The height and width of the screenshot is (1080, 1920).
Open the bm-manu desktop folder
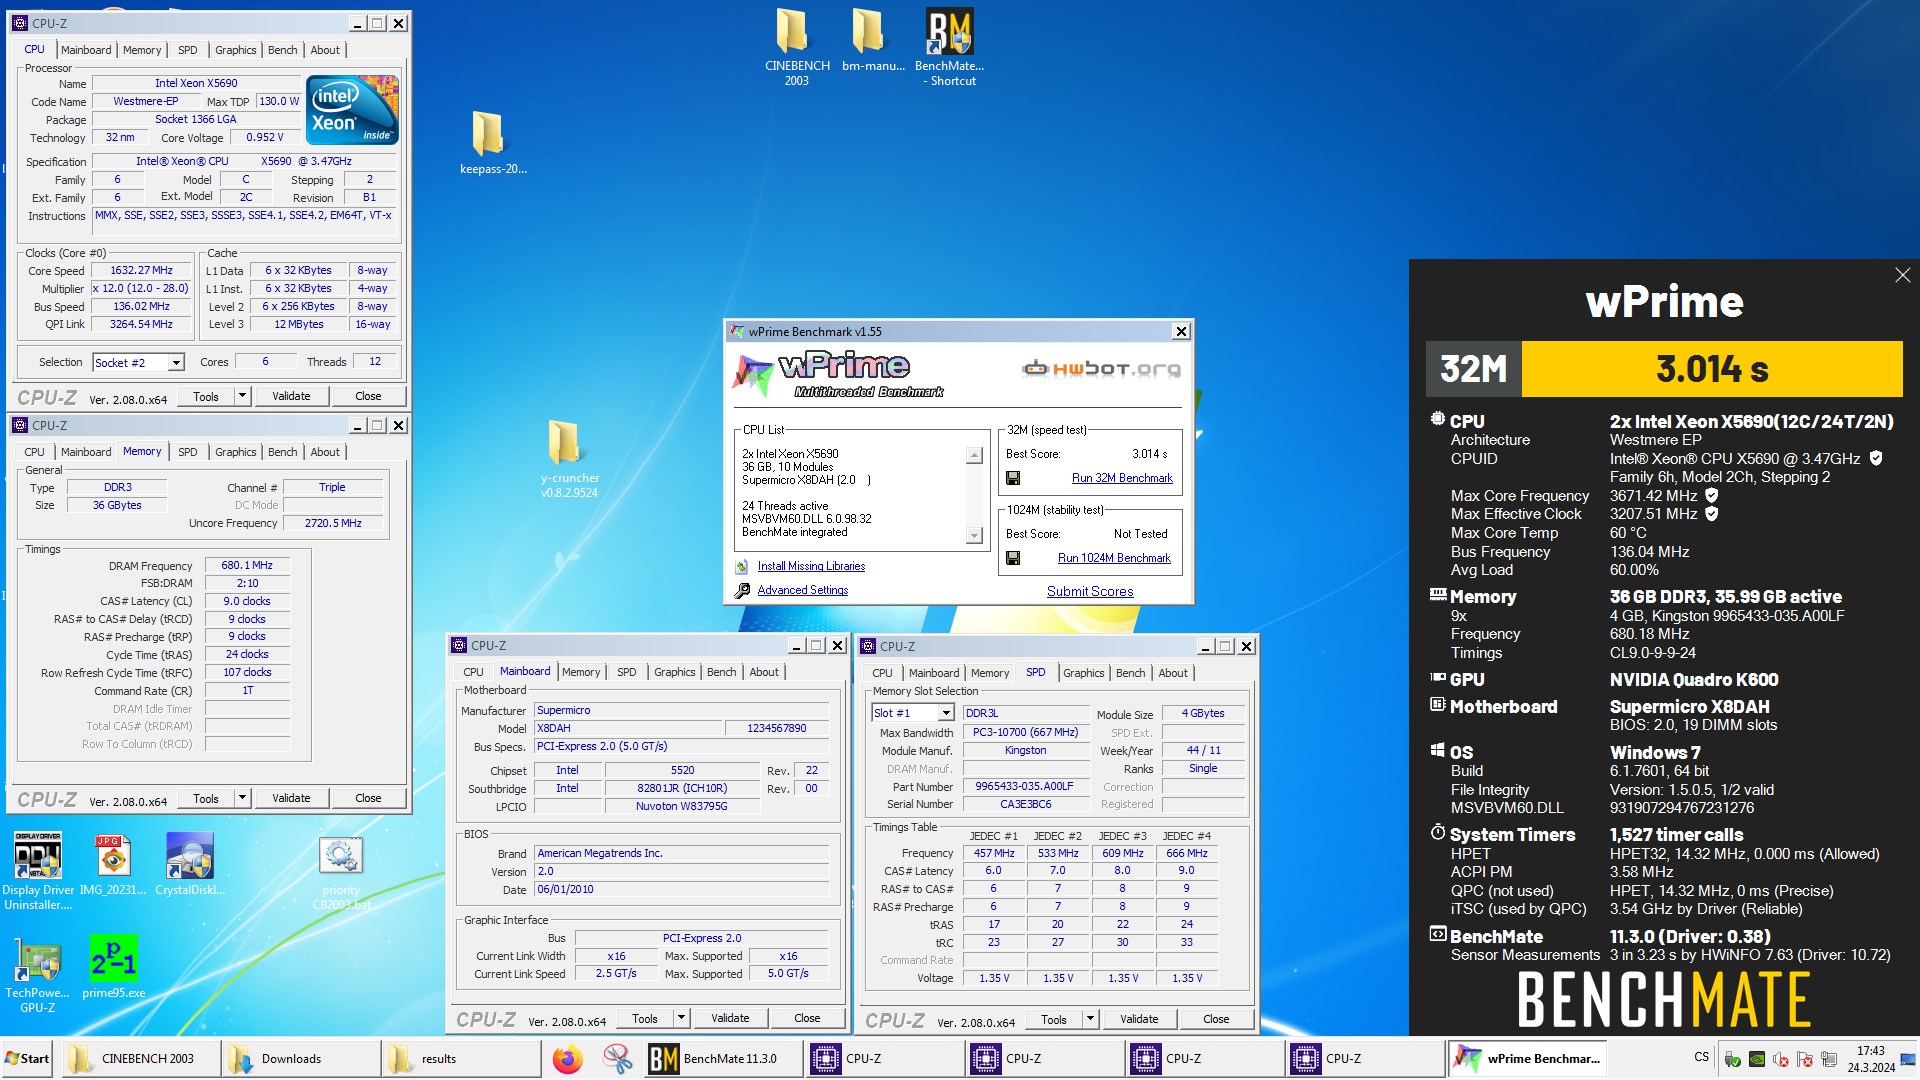[872, 42]
